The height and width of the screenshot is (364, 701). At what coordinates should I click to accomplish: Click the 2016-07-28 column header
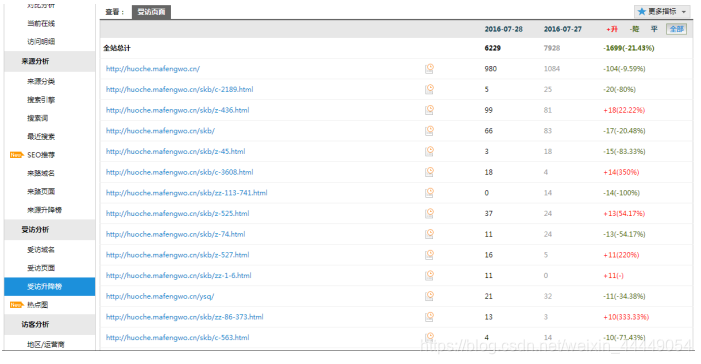point(503,29)
